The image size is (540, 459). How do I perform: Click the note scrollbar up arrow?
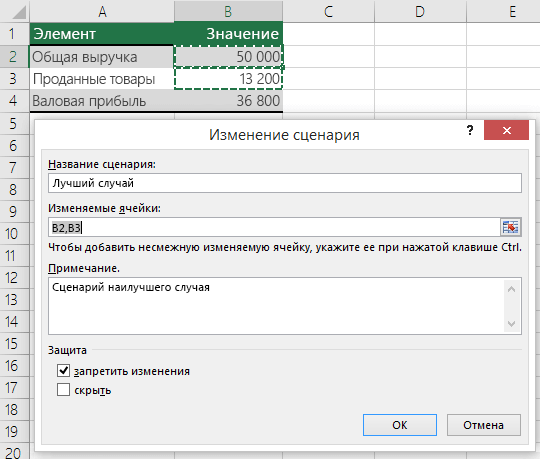(511, 289)
